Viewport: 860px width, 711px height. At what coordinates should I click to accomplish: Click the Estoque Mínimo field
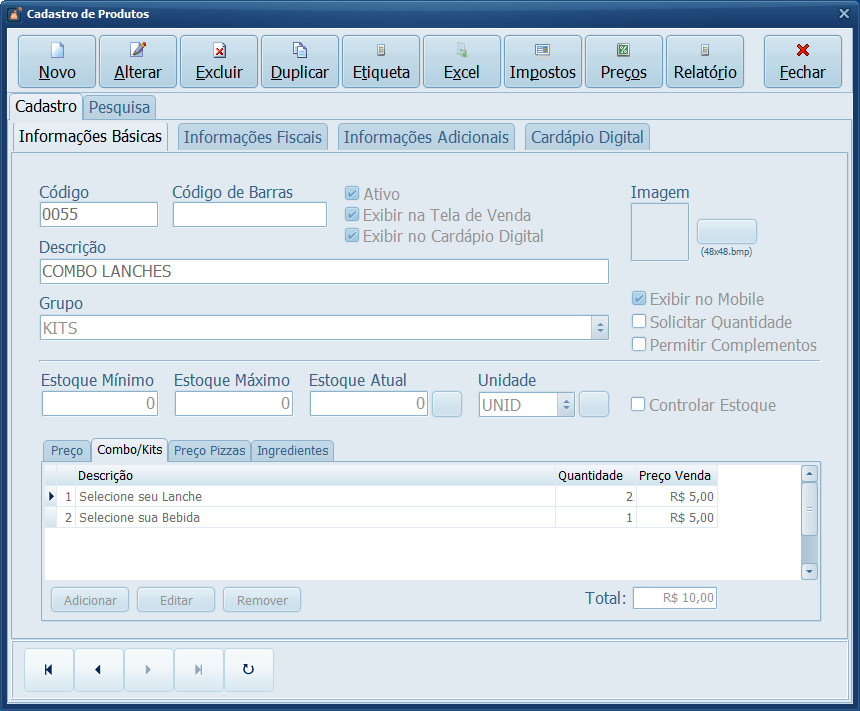[x=100, y=404]
